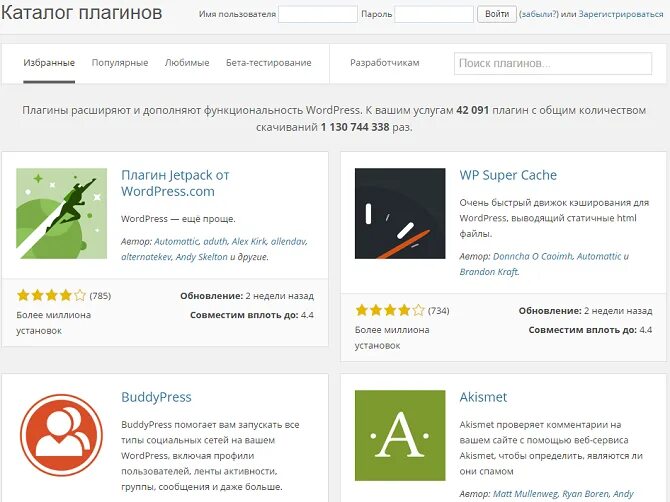Click the Akismet description paragraph
Screen dimensions: 670x502
[551, 448]
